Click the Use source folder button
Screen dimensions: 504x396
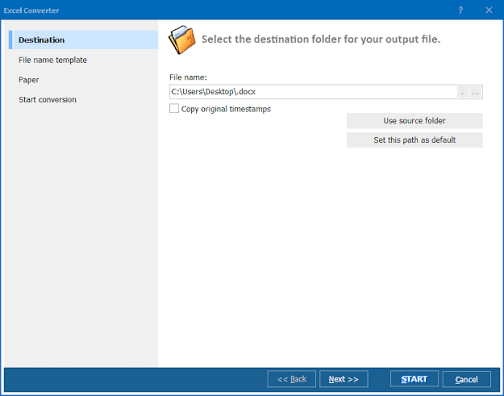(x=414, y=121)
